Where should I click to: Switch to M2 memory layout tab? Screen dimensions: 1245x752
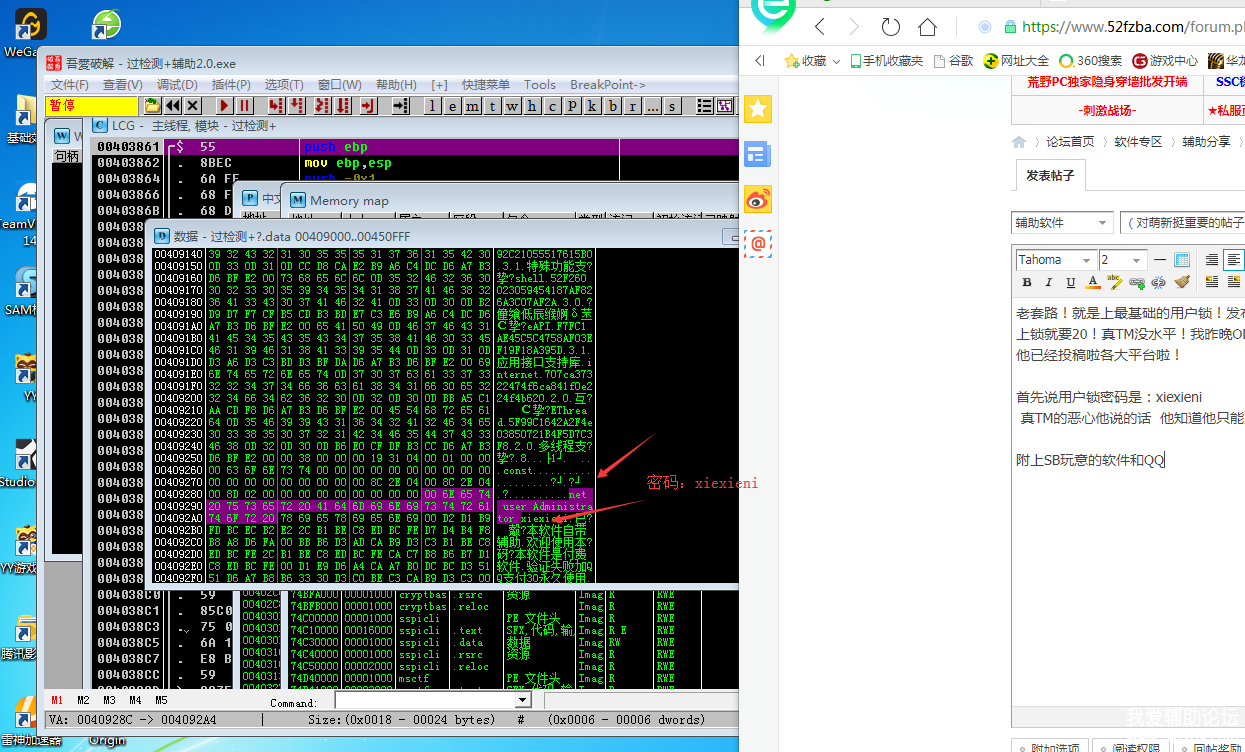(83, 700)
